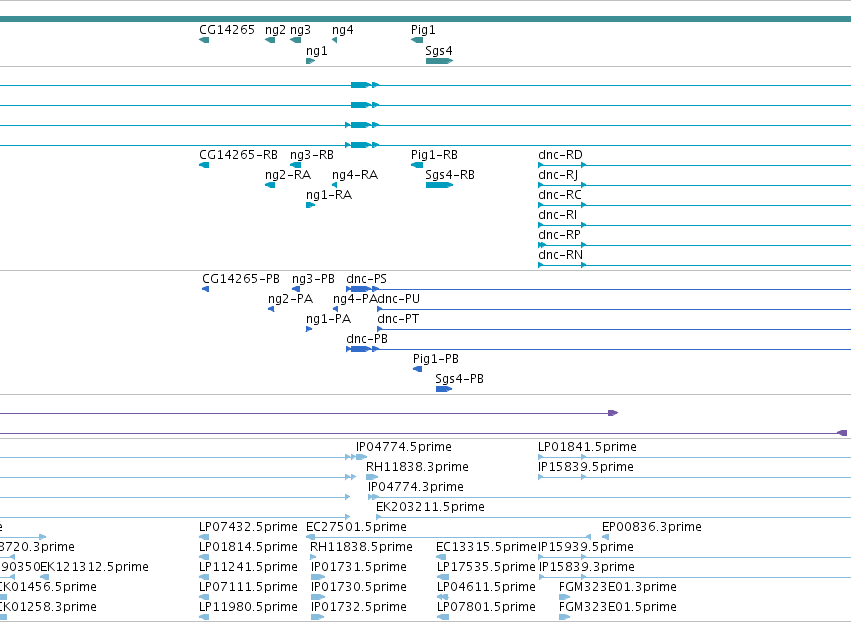The image size is (851, 622).
Task: Pick transcript dnc-RI
Action: click(x=557, y=215)
